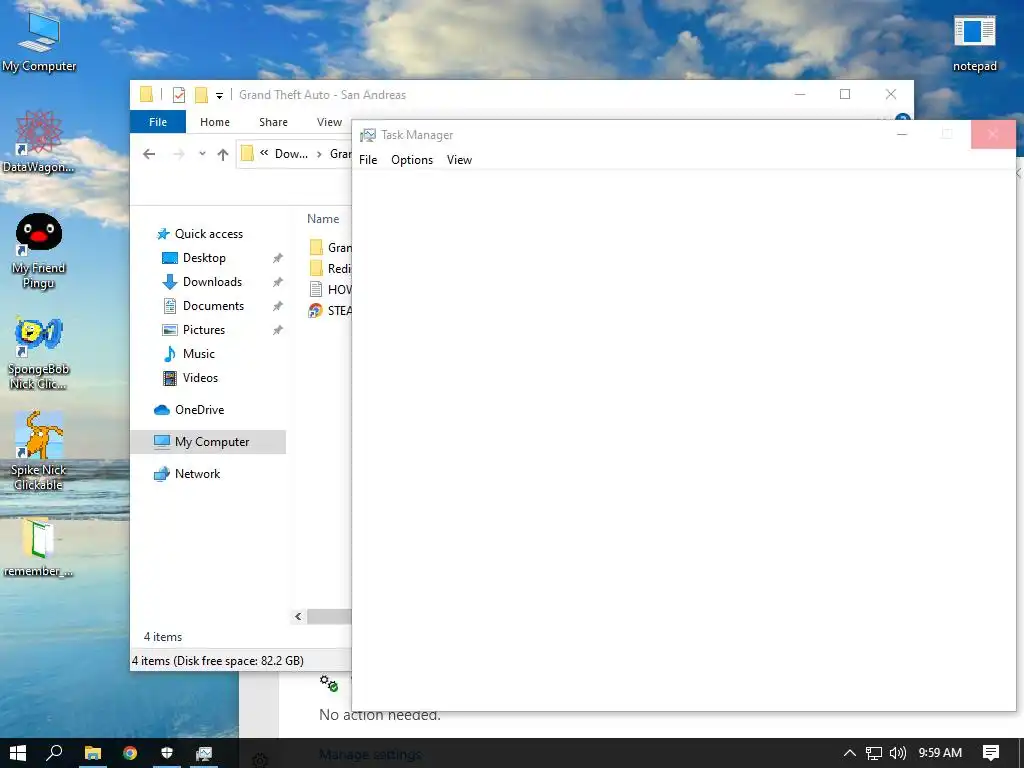Close the Task Manager window
This screenshot has height=768, width=1024.
(x=993, y=135)
